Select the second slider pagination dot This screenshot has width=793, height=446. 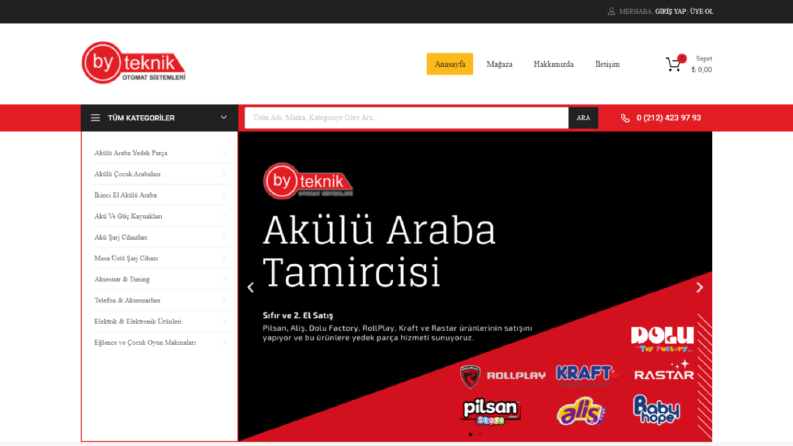pos(480,434)
